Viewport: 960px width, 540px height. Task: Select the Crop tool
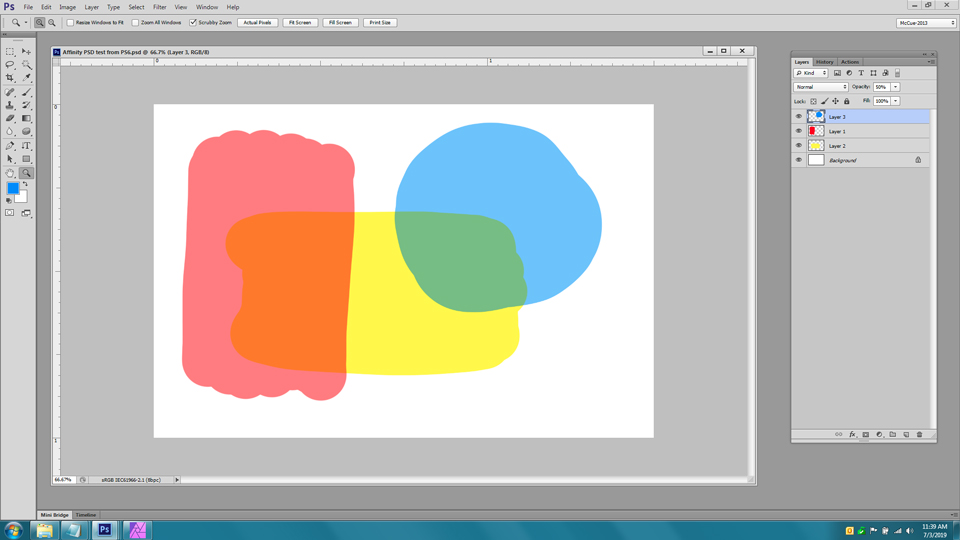pos(10,78)
